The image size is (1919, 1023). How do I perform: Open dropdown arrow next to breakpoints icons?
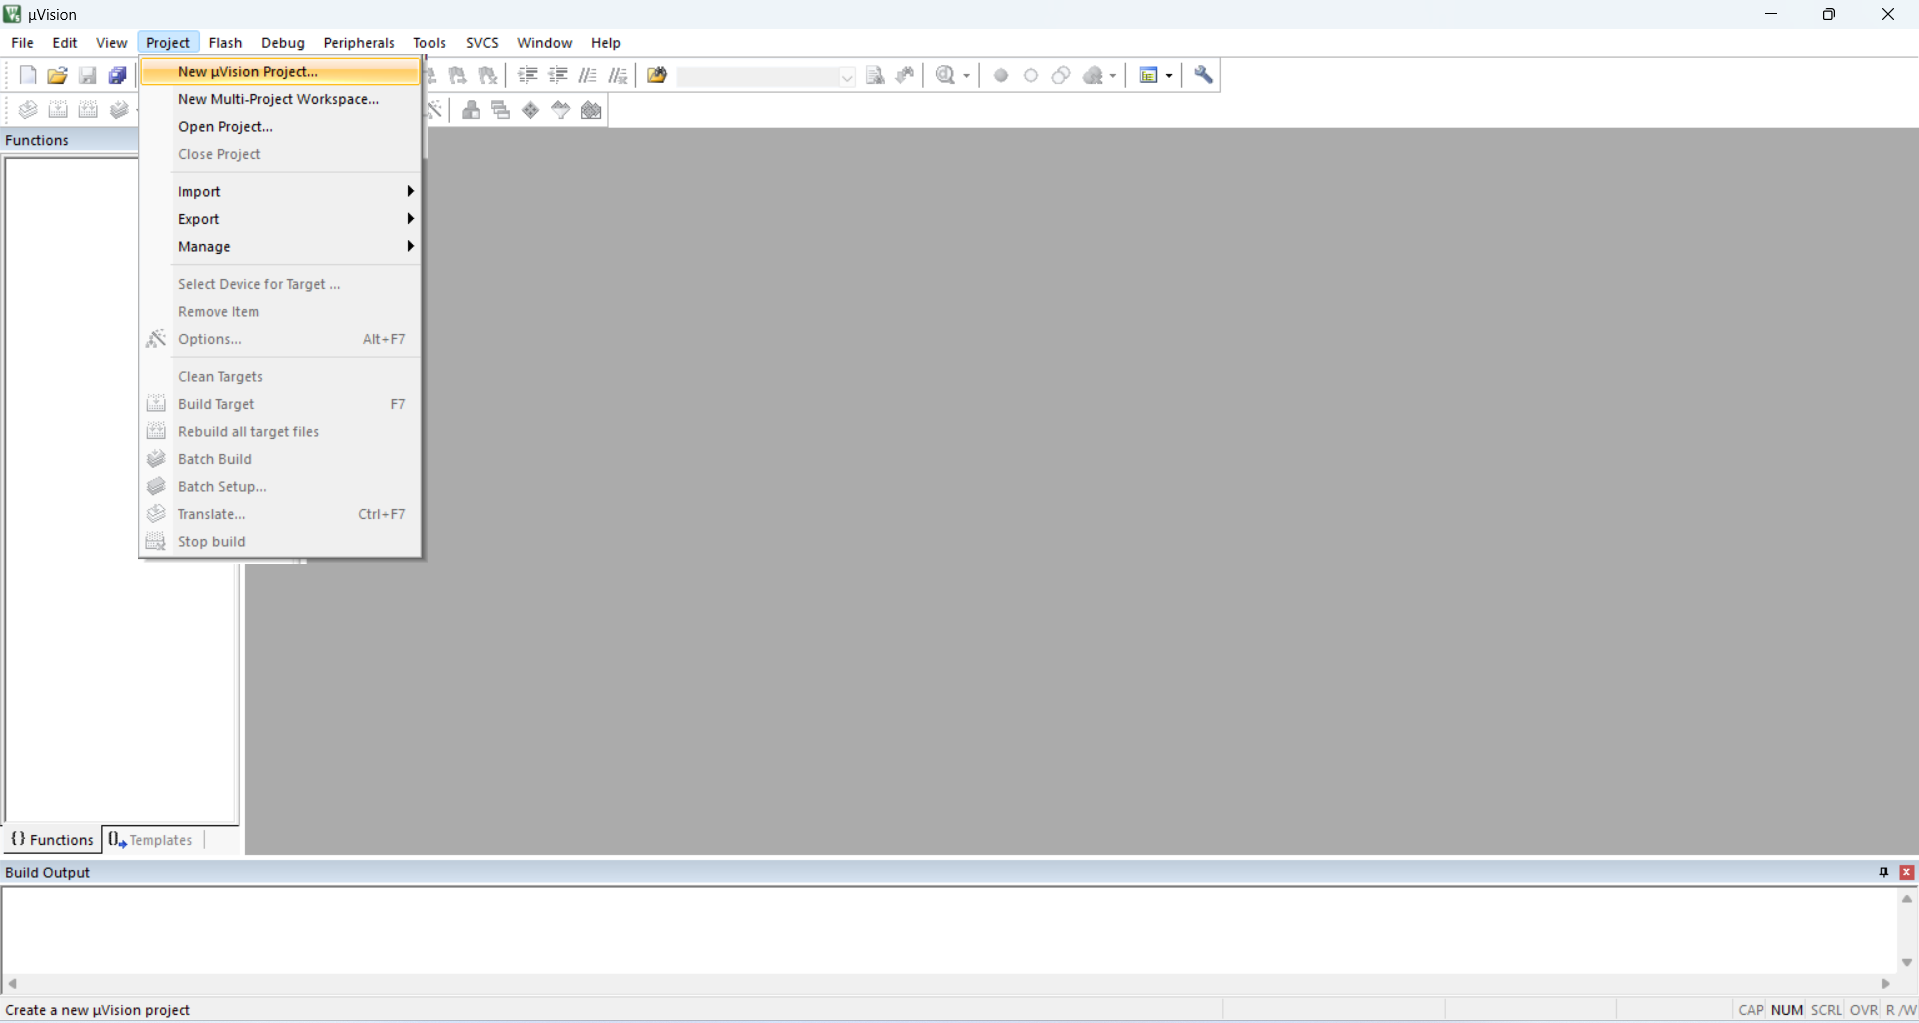[x=1113, y=76]
